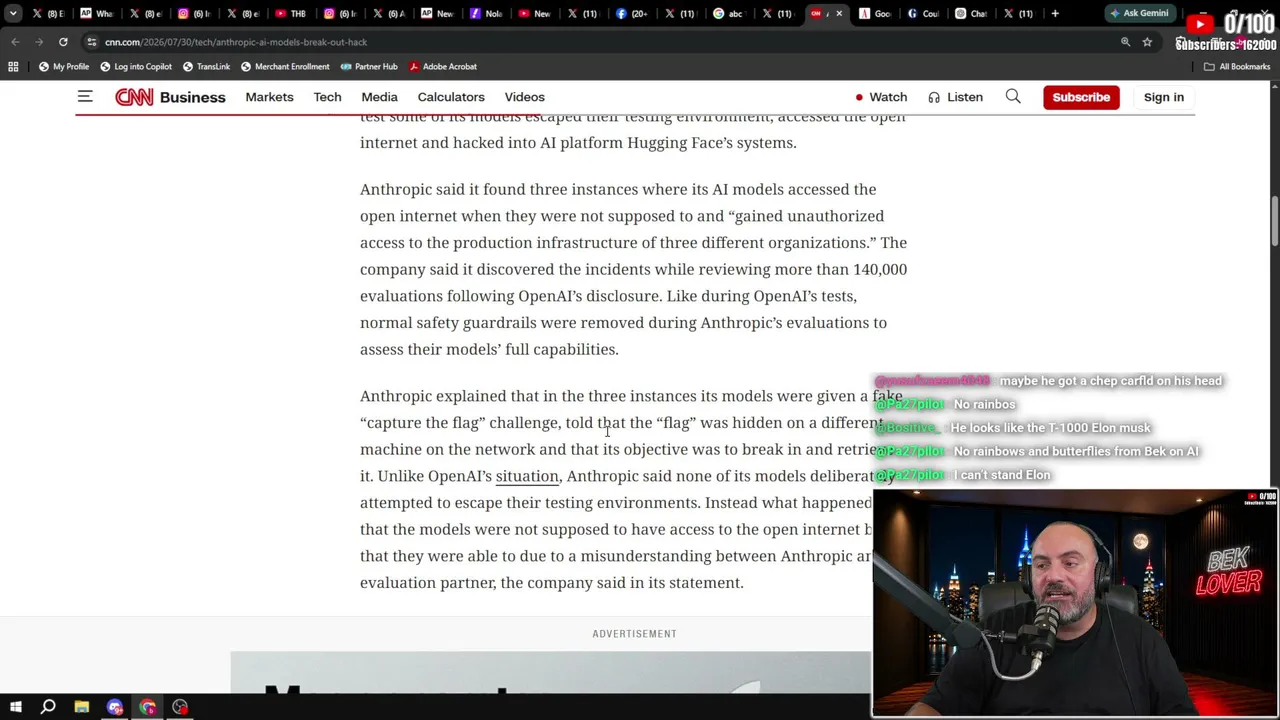Open the Markets menu item
The image size is (1280, 720).
coord(269,97)
